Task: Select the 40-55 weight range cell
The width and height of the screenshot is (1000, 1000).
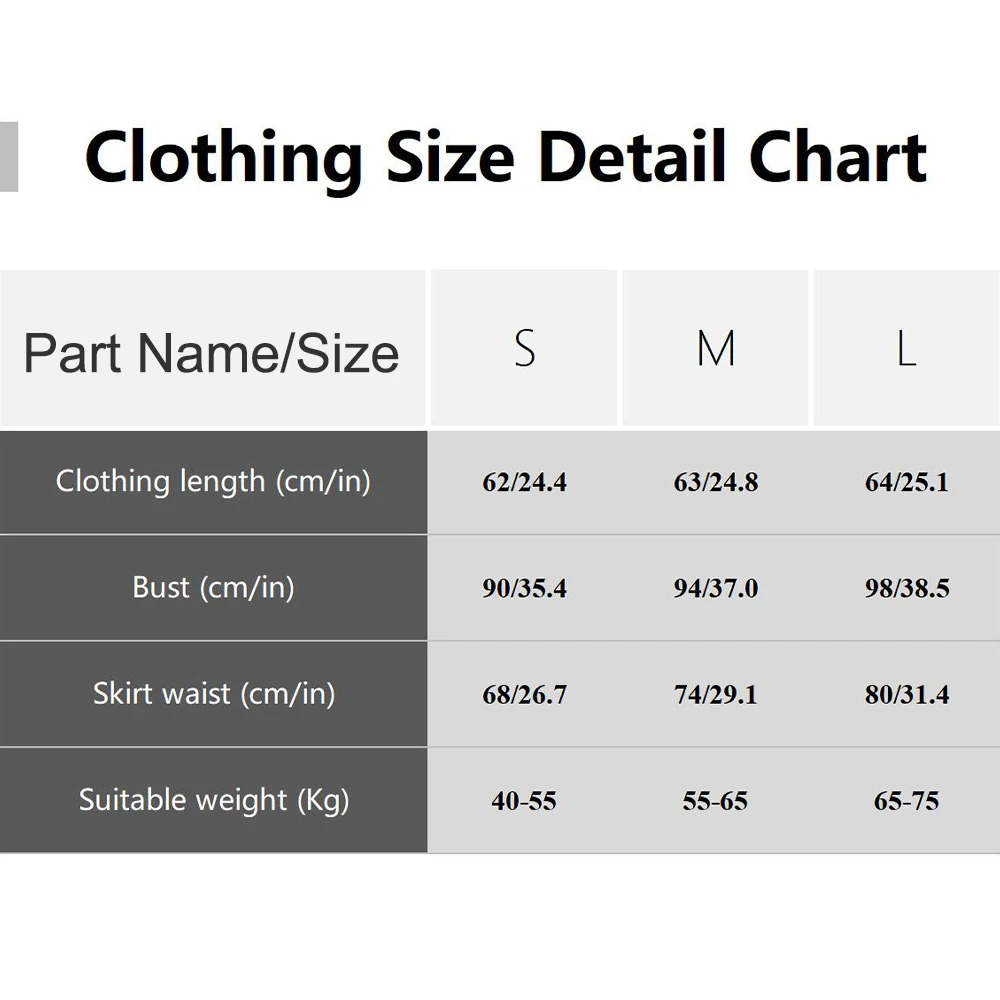Action: pos(524,801)
